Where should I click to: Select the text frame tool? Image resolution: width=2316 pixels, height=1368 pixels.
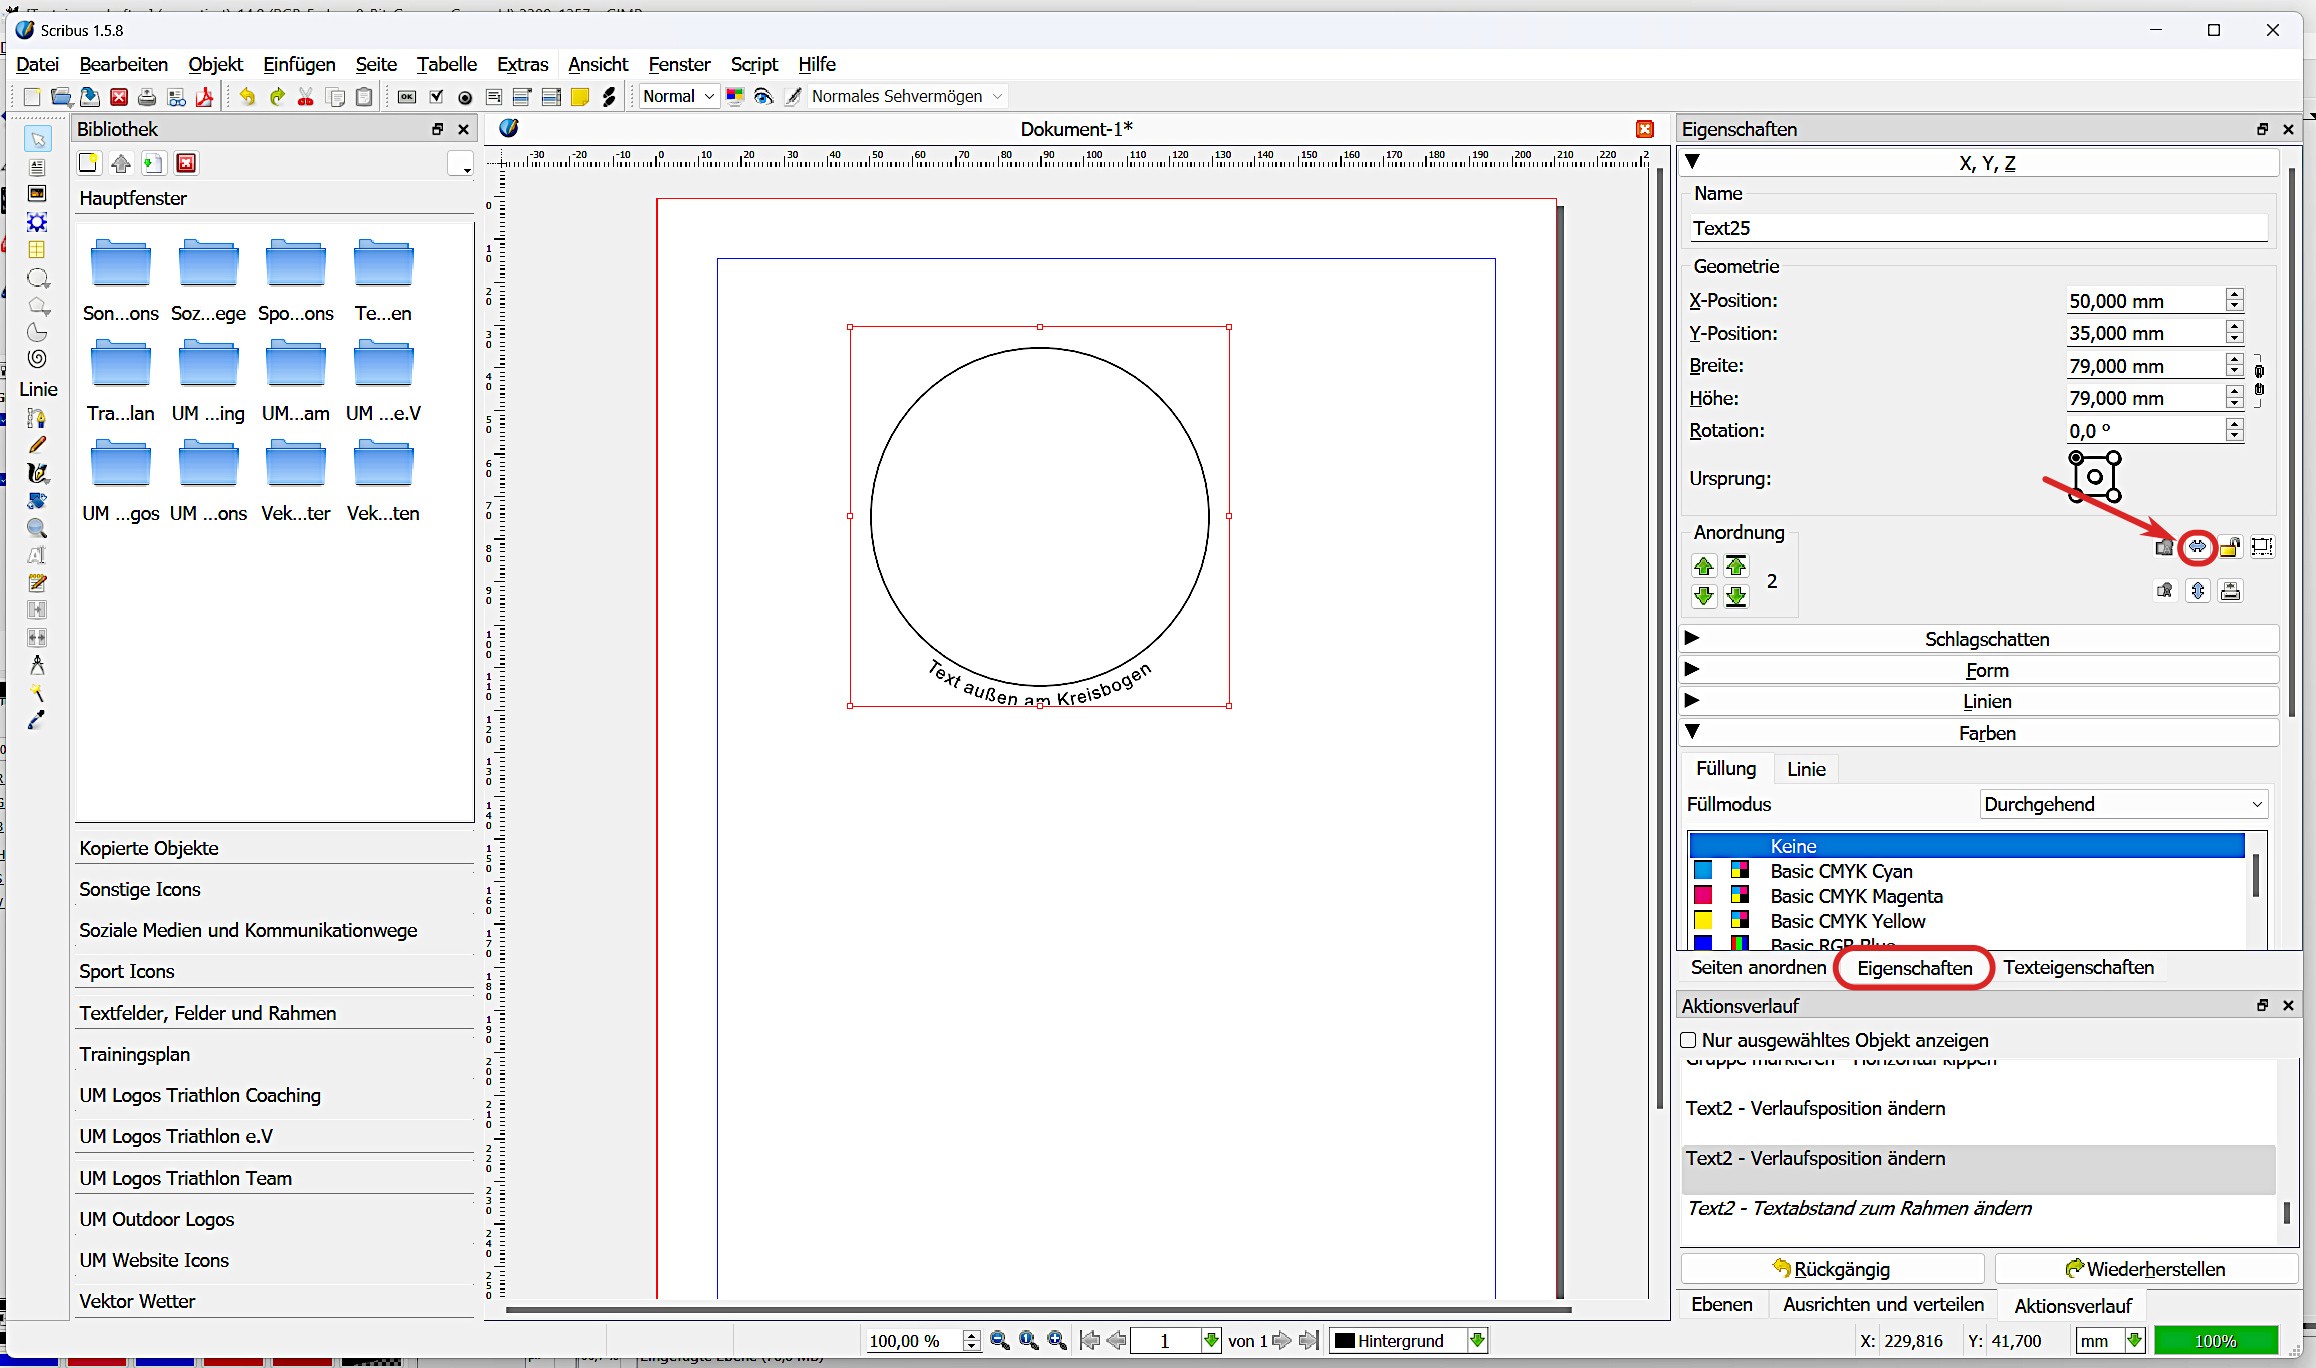pos(37,167)
